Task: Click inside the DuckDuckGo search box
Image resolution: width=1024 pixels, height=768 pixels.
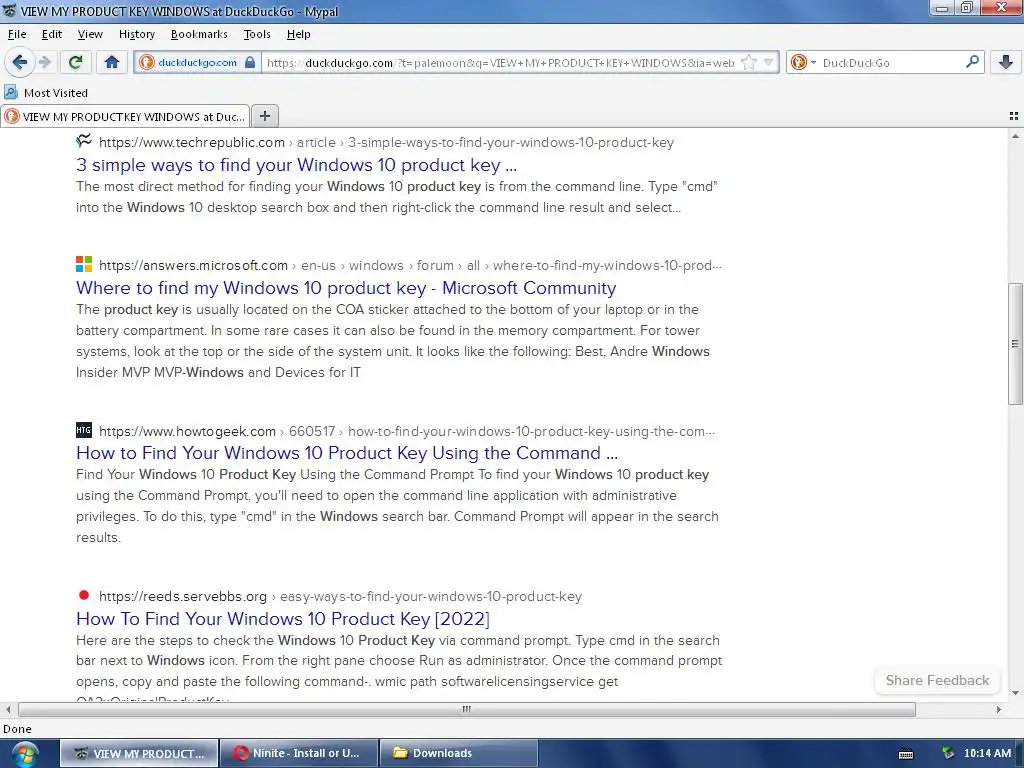Action: click(891, 63)
